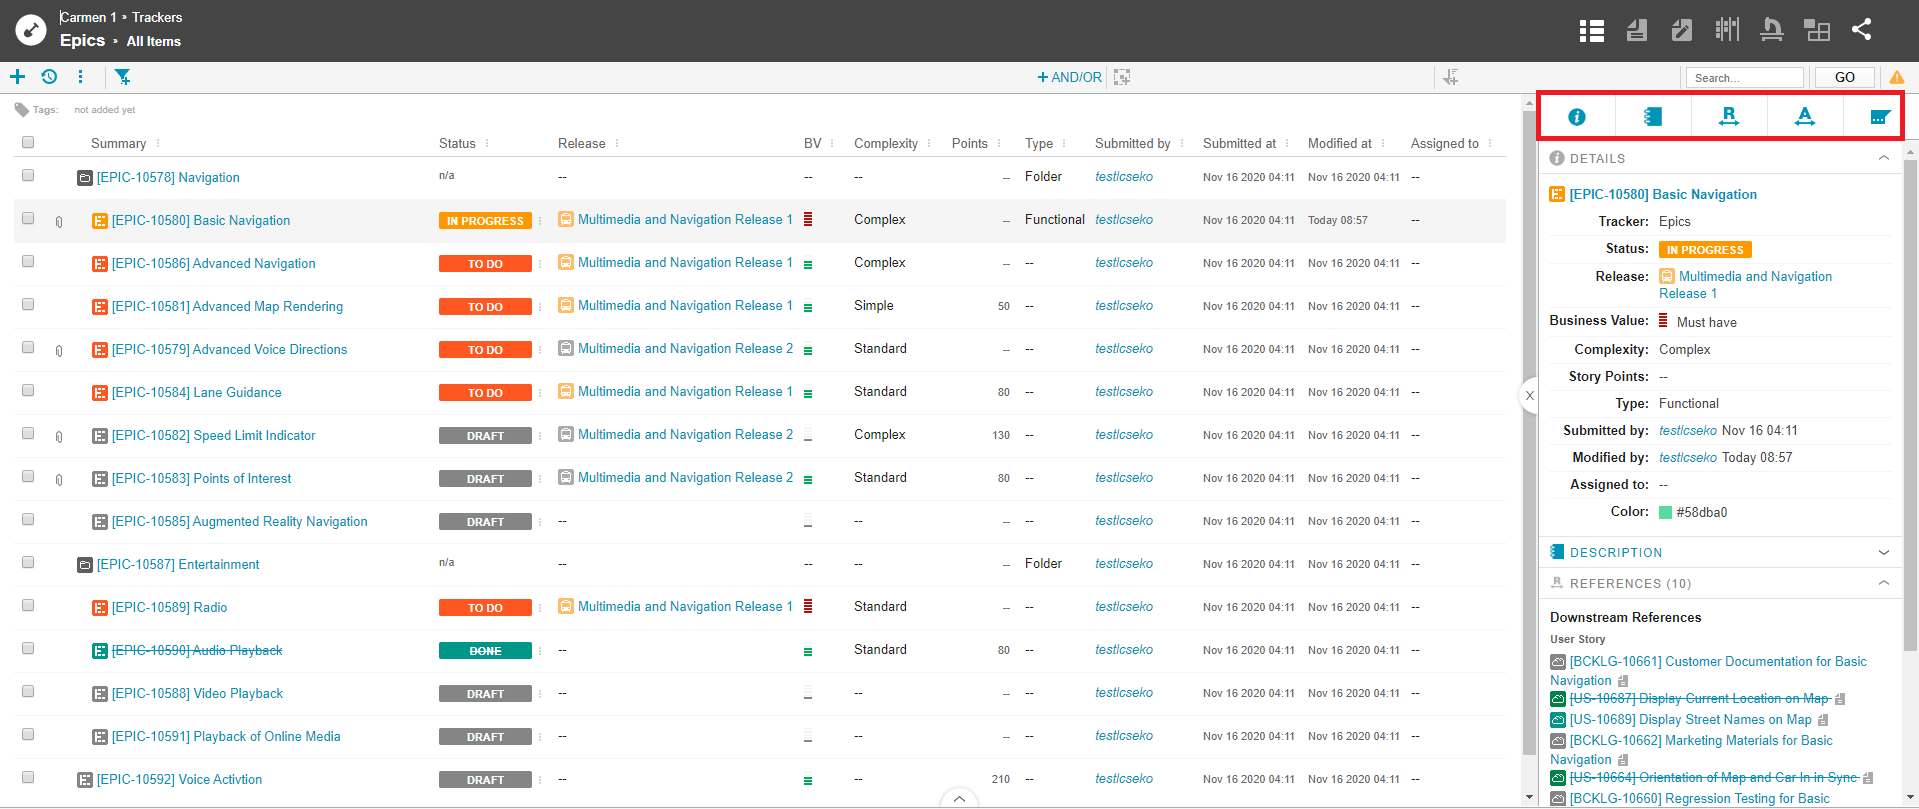Viewport: 1919px width, 809px height.
Task: Click attachment clip on Speed Limit Indicator row
Action: (59, 437)
